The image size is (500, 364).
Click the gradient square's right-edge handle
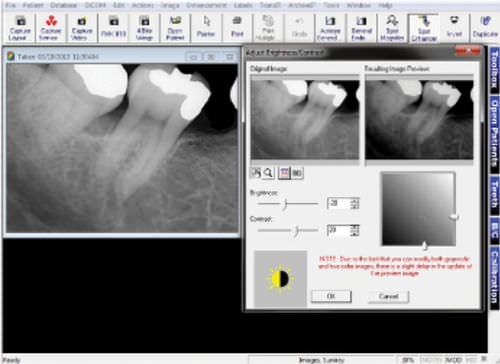tap(454, 217)
